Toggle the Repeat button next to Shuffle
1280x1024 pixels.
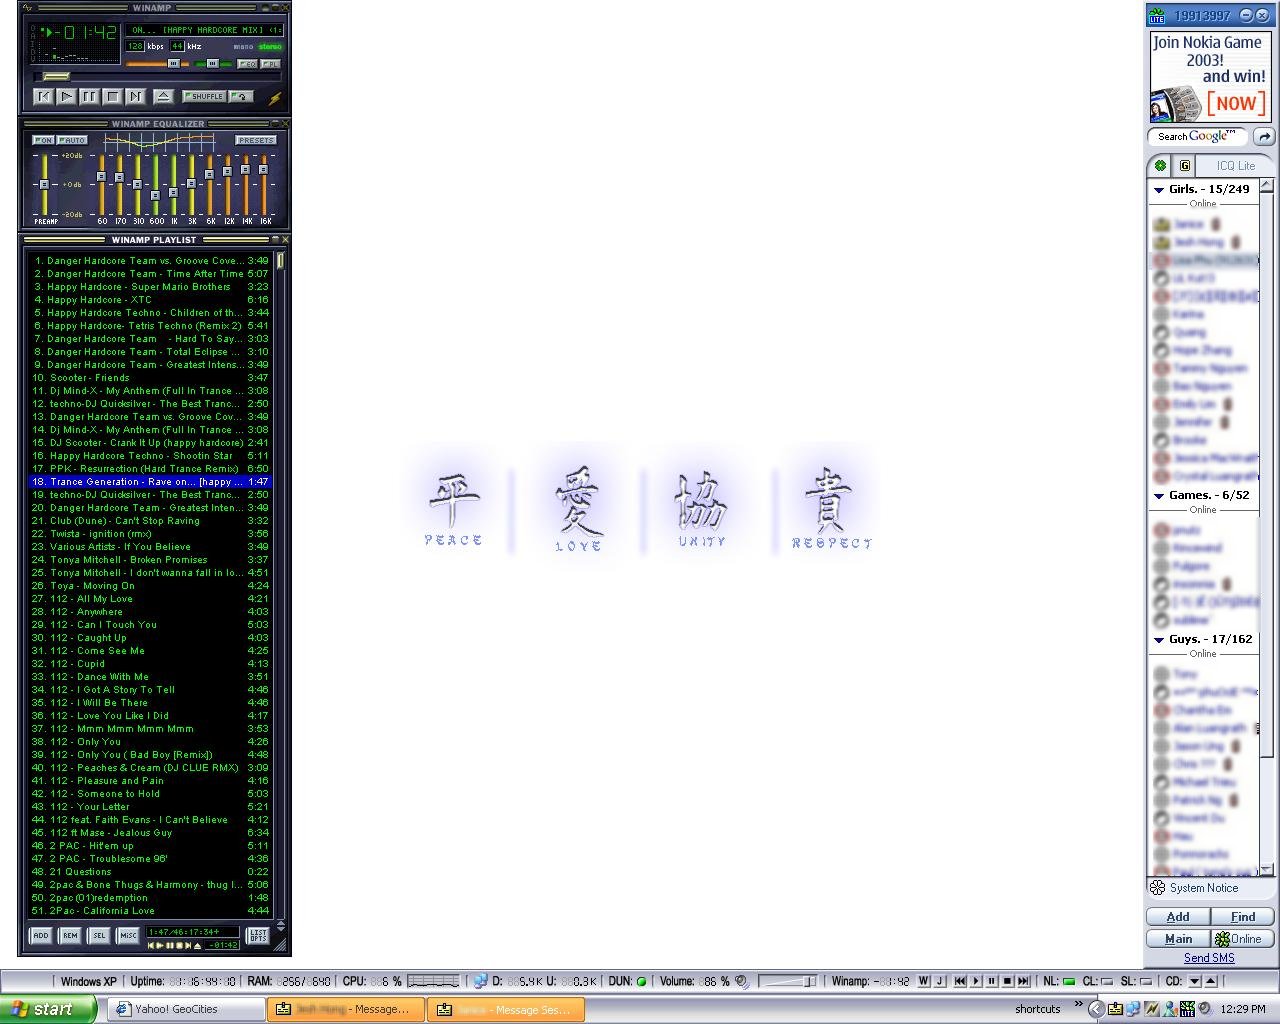tap(241, 96)
